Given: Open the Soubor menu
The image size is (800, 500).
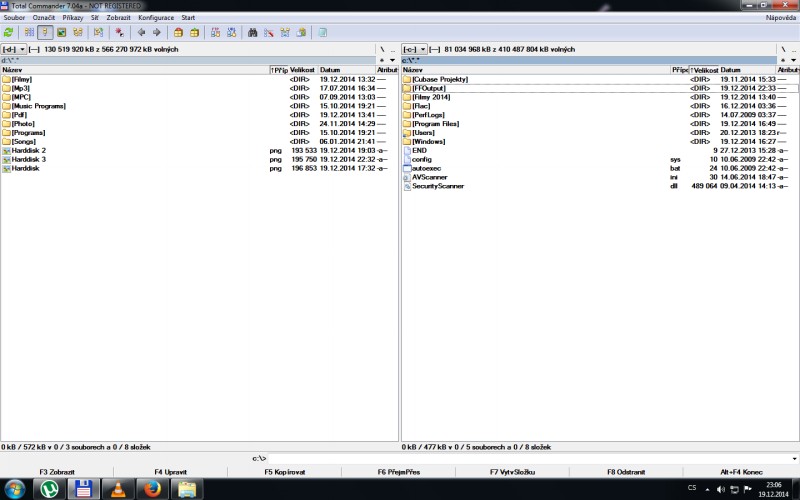Looking at the screenshot, I should (14, 17).
